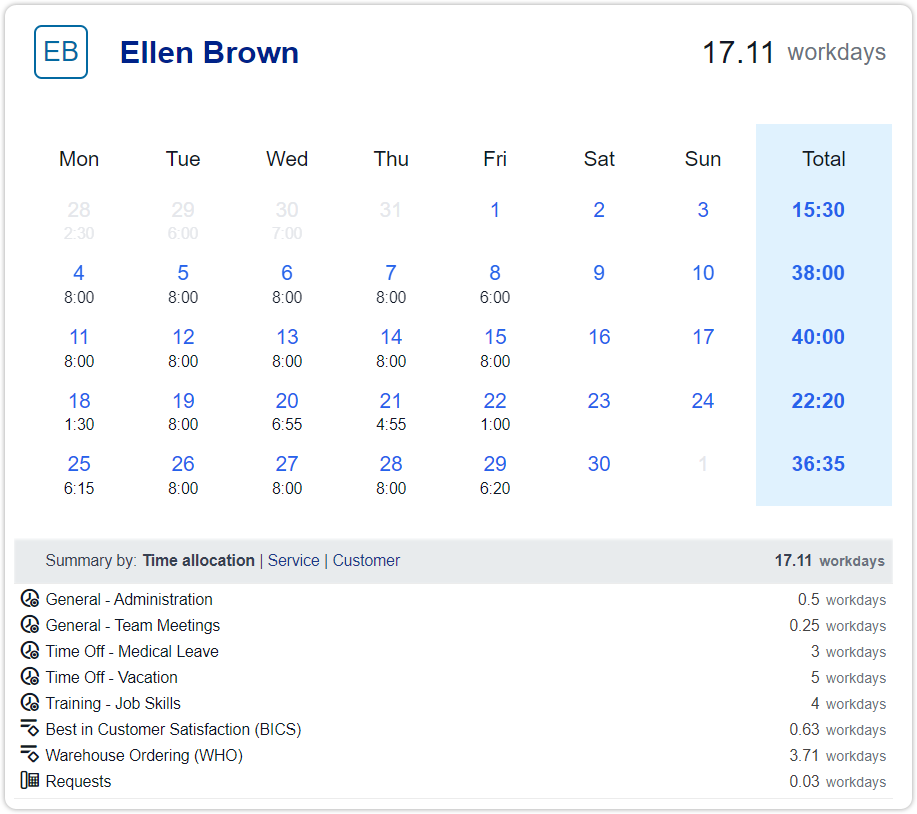Click weekly total 15:30

pyautogui.click(x=818, y=210)
